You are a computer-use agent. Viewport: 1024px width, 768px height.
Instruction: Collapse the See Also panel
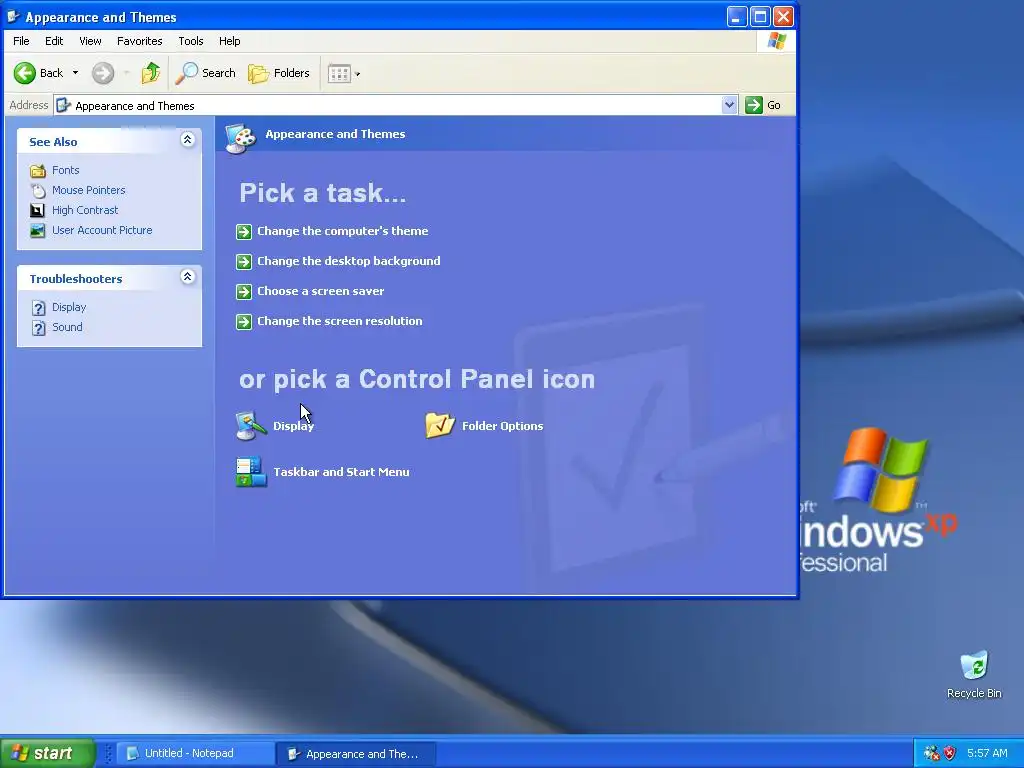(x=187, y=140)
